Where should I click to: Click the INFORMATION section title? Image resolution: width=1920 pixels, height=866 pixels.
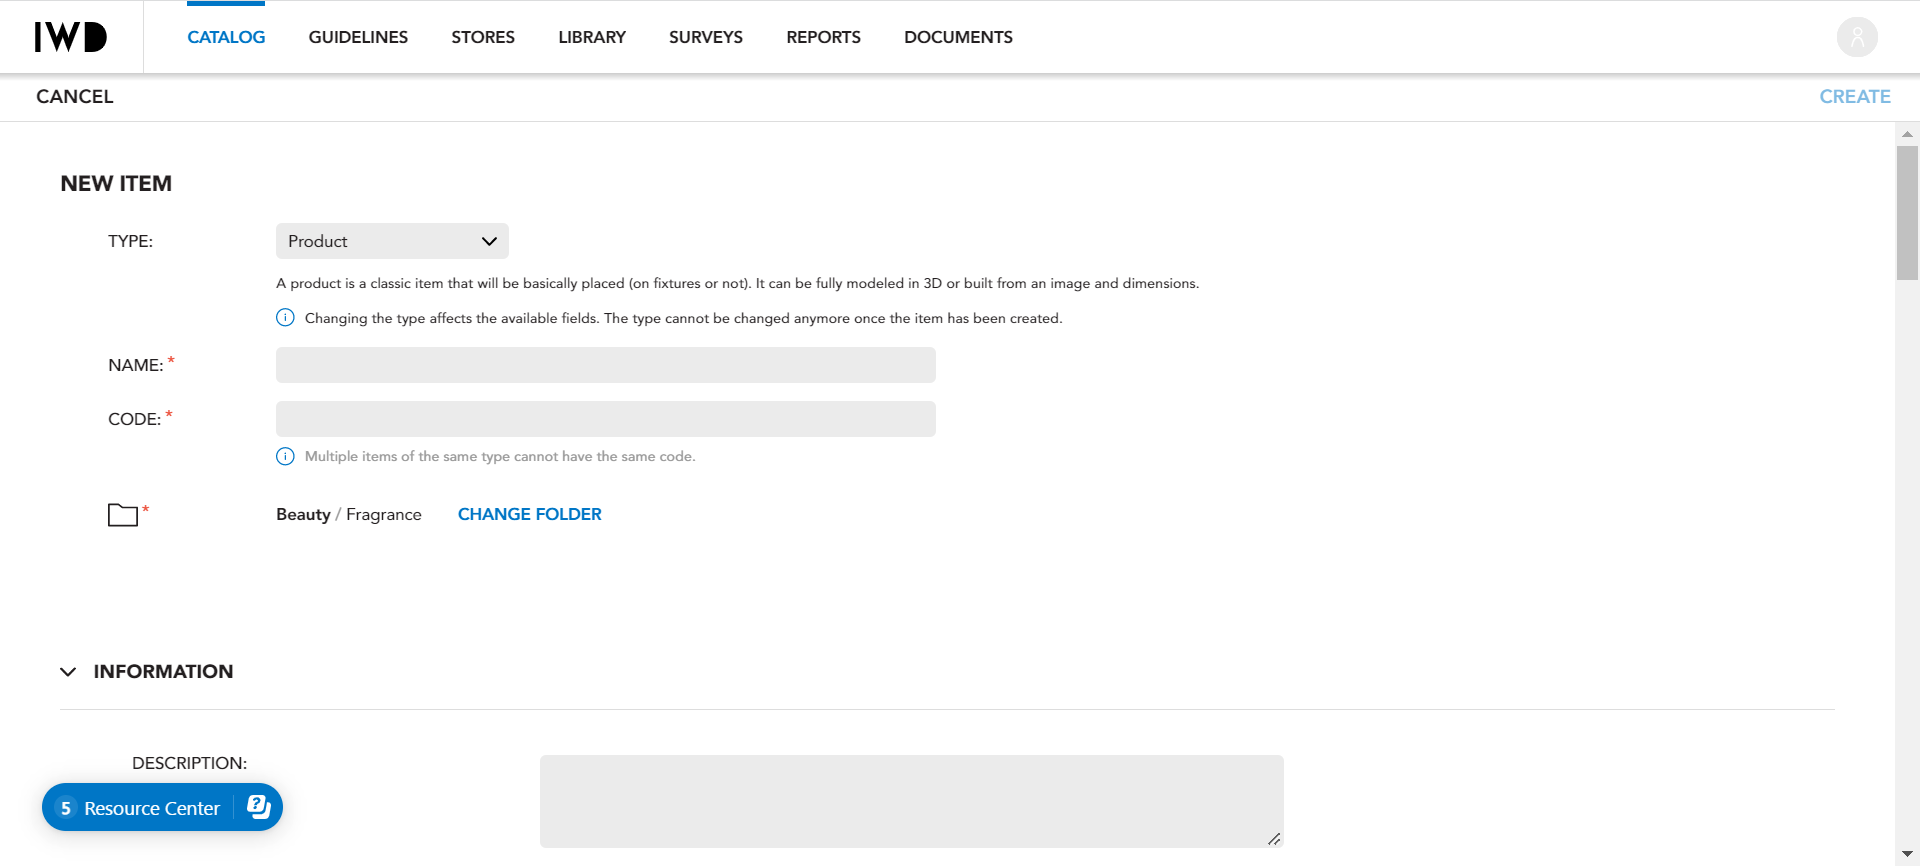click(x=163, y=672)
